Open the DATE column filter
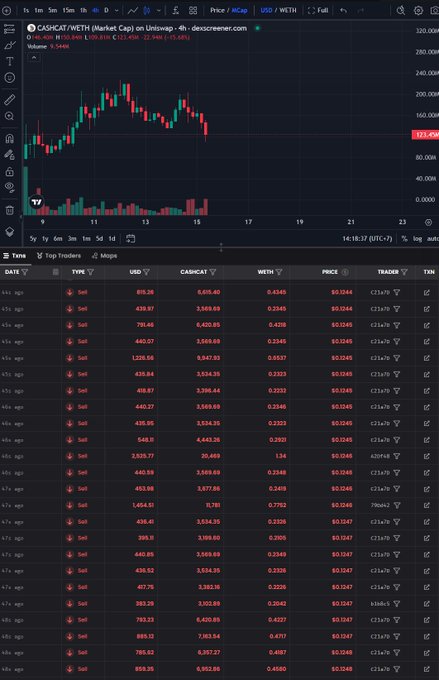Viewport: 439px width, 680px height. [x=25, y=272]
